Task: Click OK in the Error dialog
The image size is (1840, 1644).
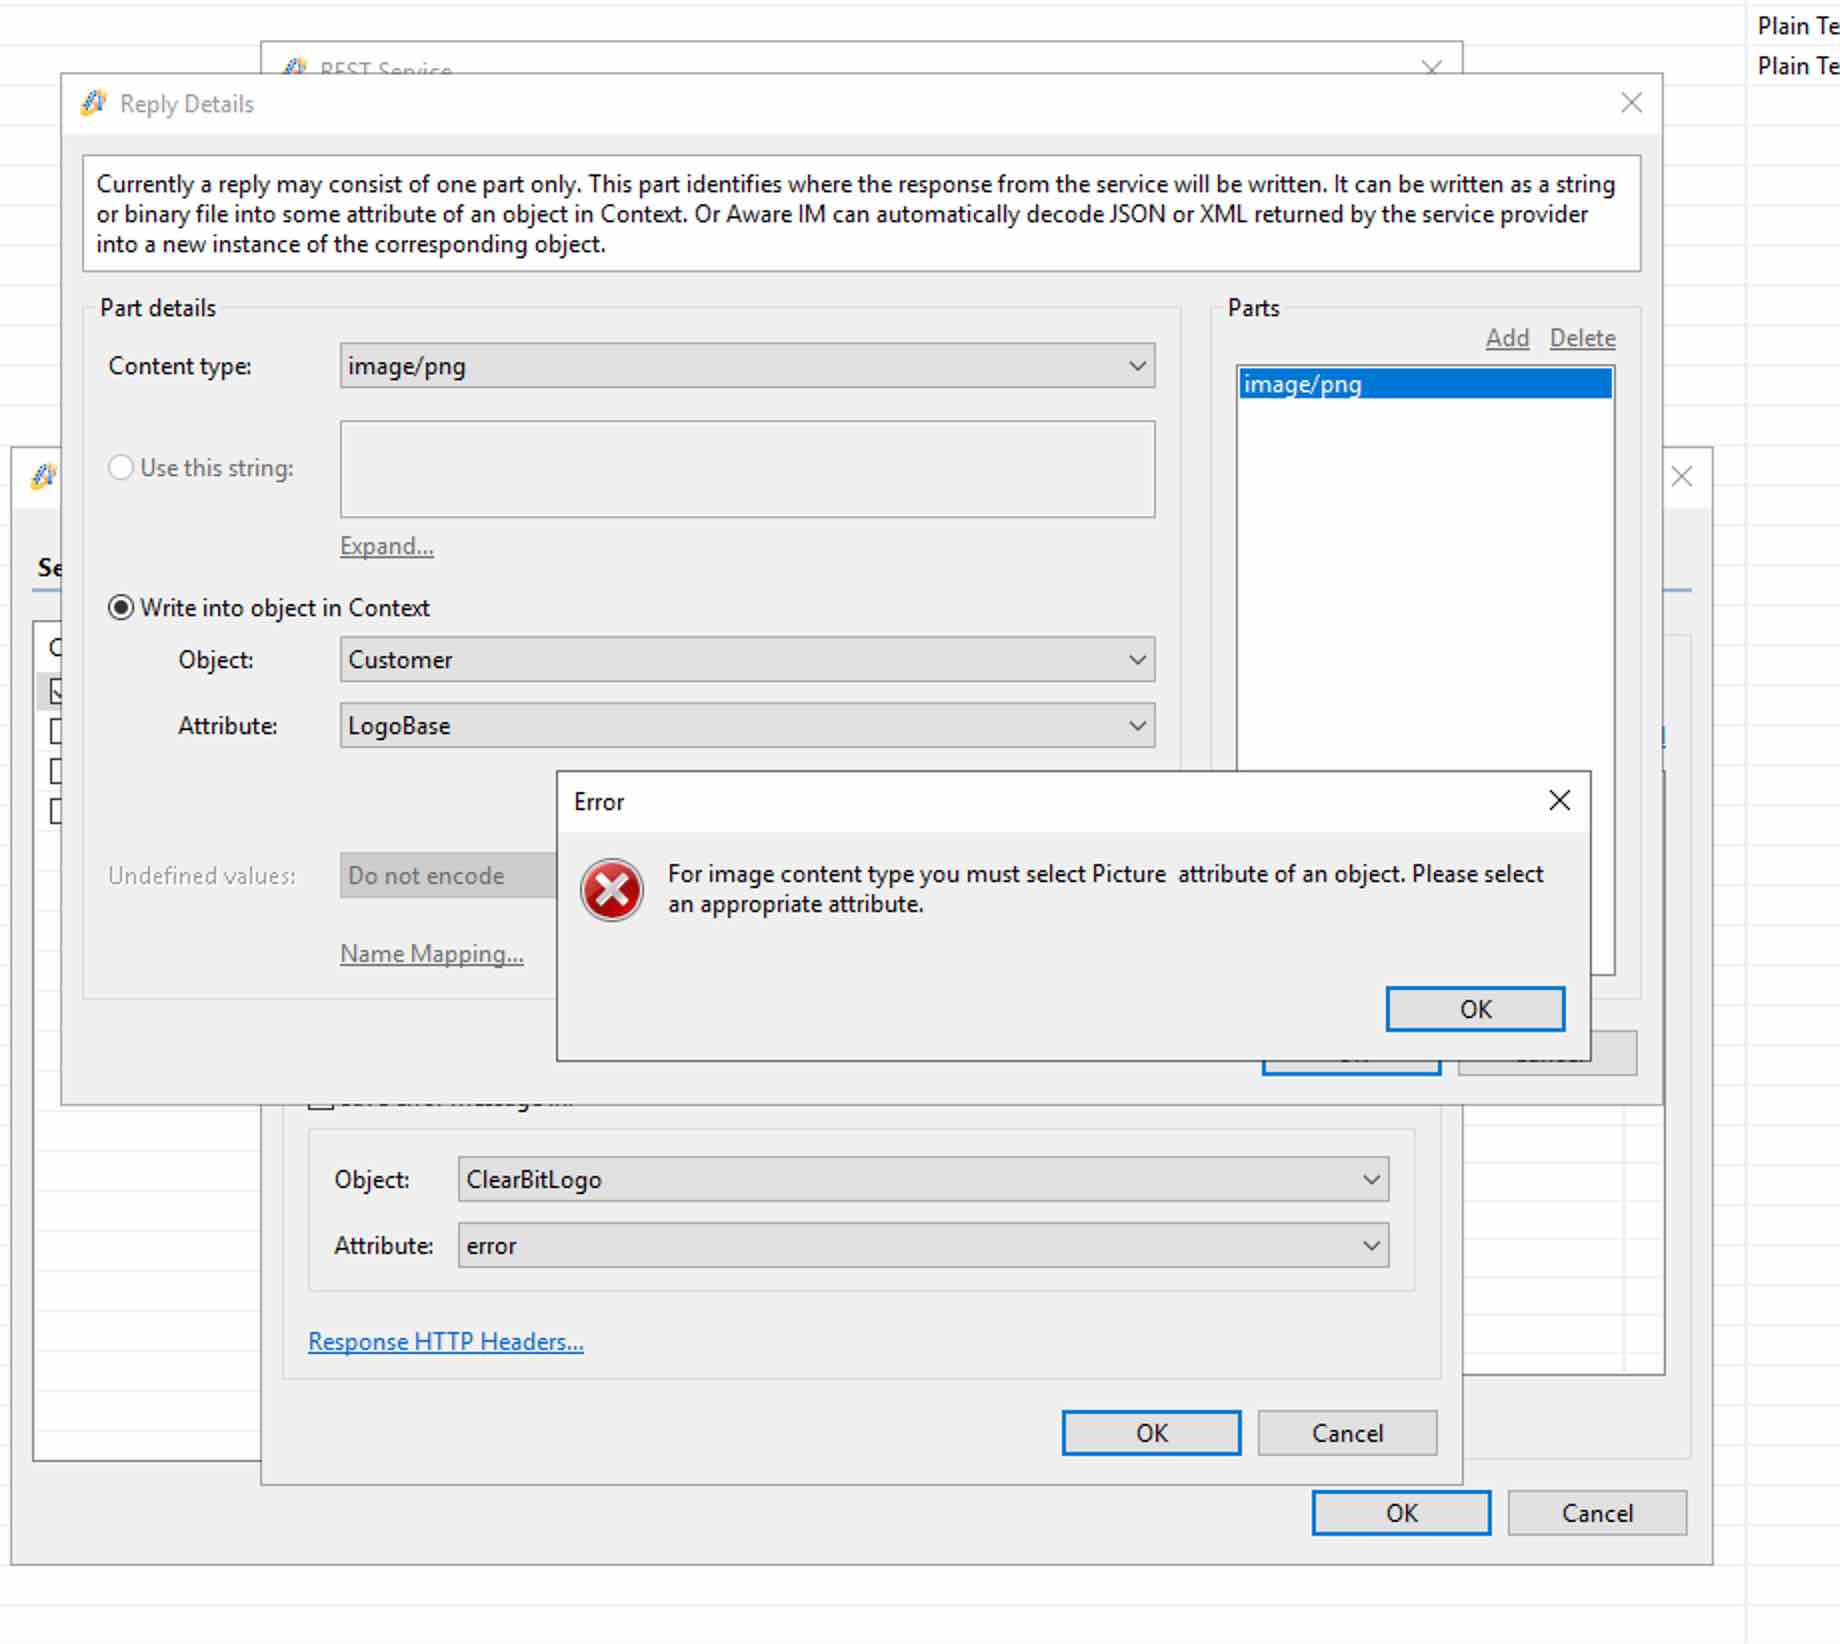Action: [1475, 1009]
